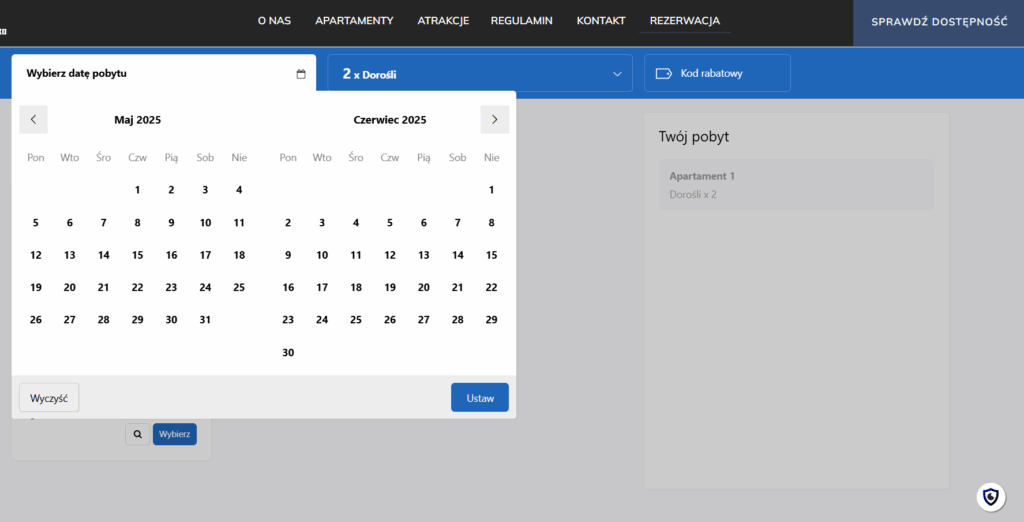Clear selected dates with Wyczyść button
Screen dimensions: 1024x522
(x=49, y=398)
